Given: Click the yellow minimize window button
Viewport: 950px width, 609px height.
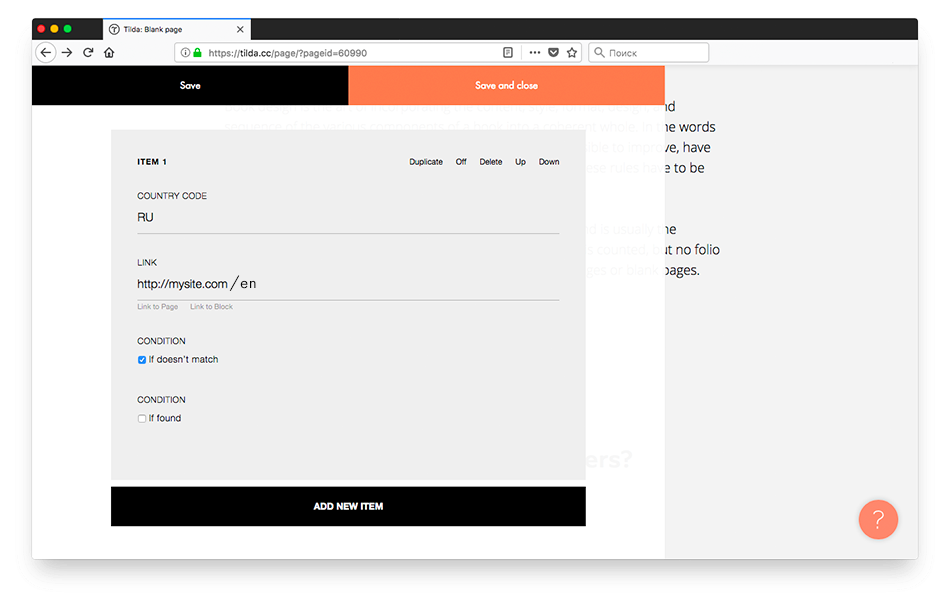Looking at the screenshot, I should click(55, 28).
